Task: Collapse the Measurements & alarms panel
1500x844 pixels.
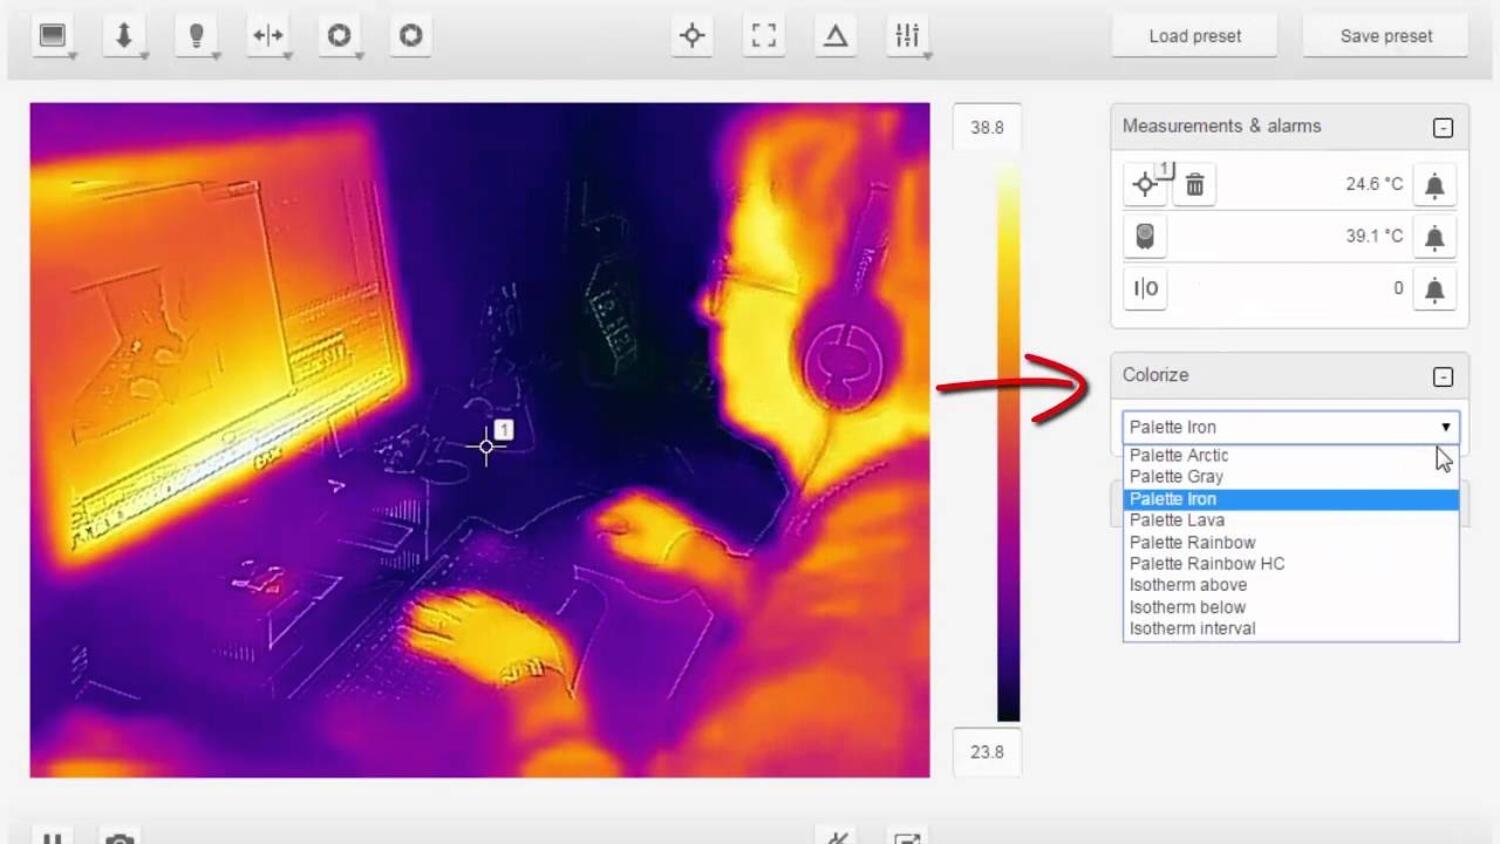Action: click(1443, 128)
